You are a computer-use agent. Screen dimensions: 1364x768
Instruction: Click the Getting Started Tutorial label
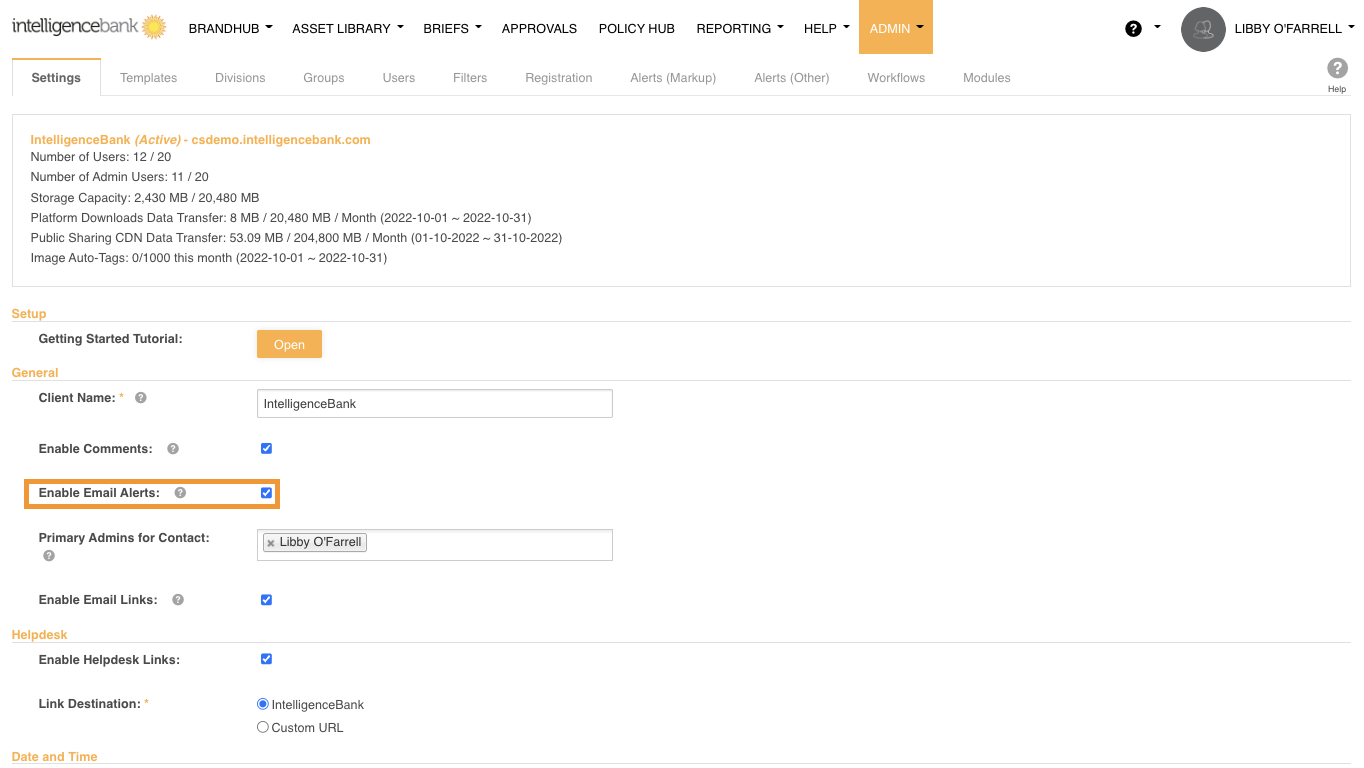(111, 339)
